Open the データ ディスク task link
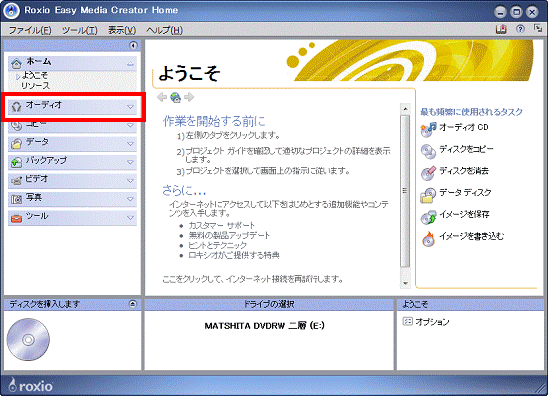The width and height of the screenshot is (548, 396). (465, 193)
